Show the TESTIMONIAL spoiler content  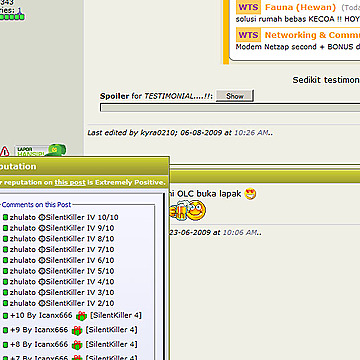tap(235, 96)
